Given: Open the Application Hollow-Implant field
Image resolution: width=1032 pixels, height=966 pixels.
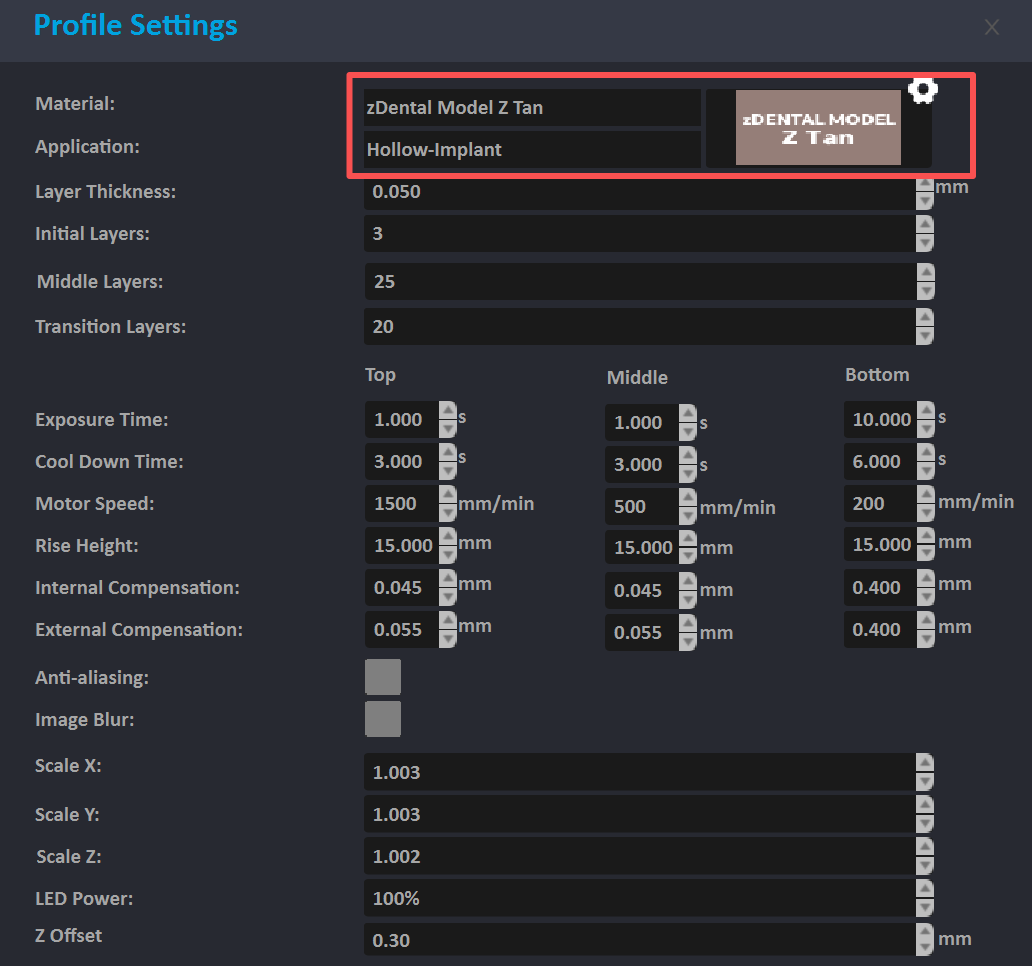Looking at the screenshot, I should coord(531,150).
